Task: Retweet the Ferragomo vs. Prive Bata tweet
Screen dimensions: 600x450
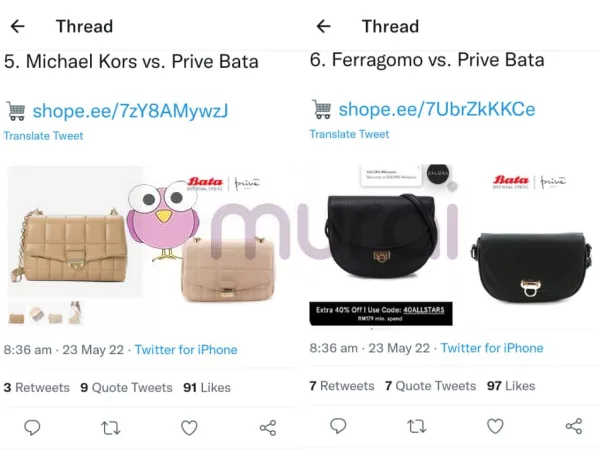Action: click(x=417, y=426)
